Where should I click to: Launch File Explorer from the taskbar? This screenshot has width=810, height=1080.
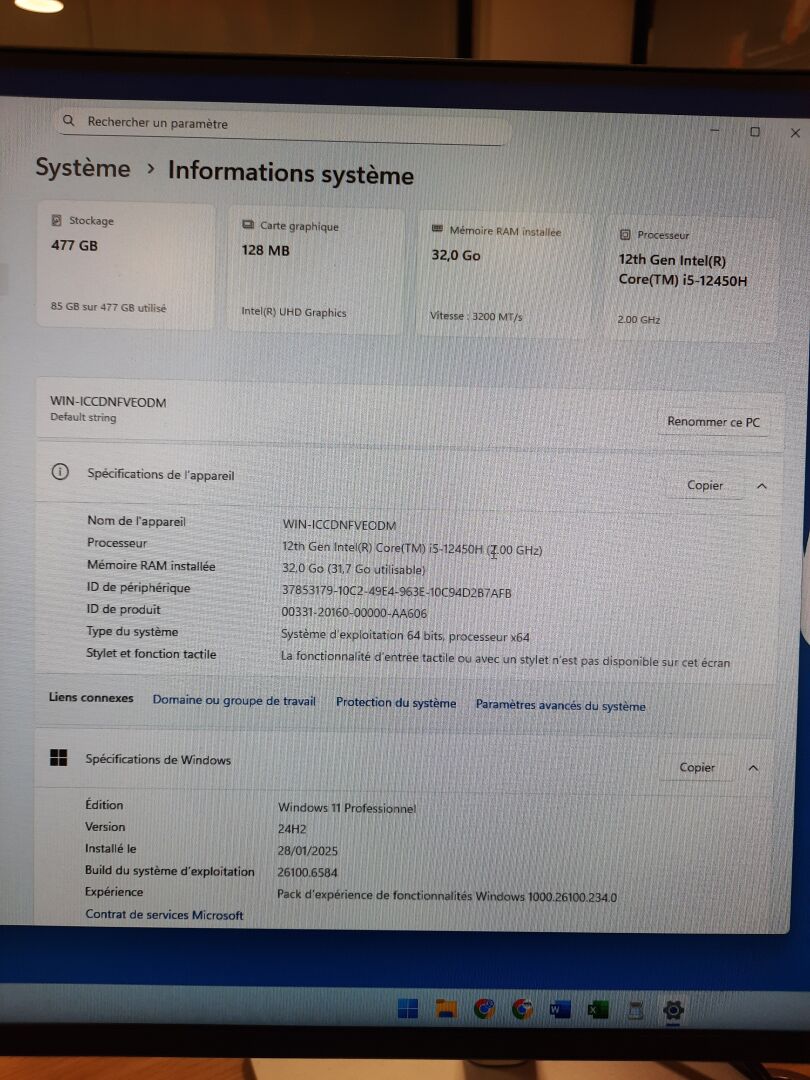click(446, 1009)
